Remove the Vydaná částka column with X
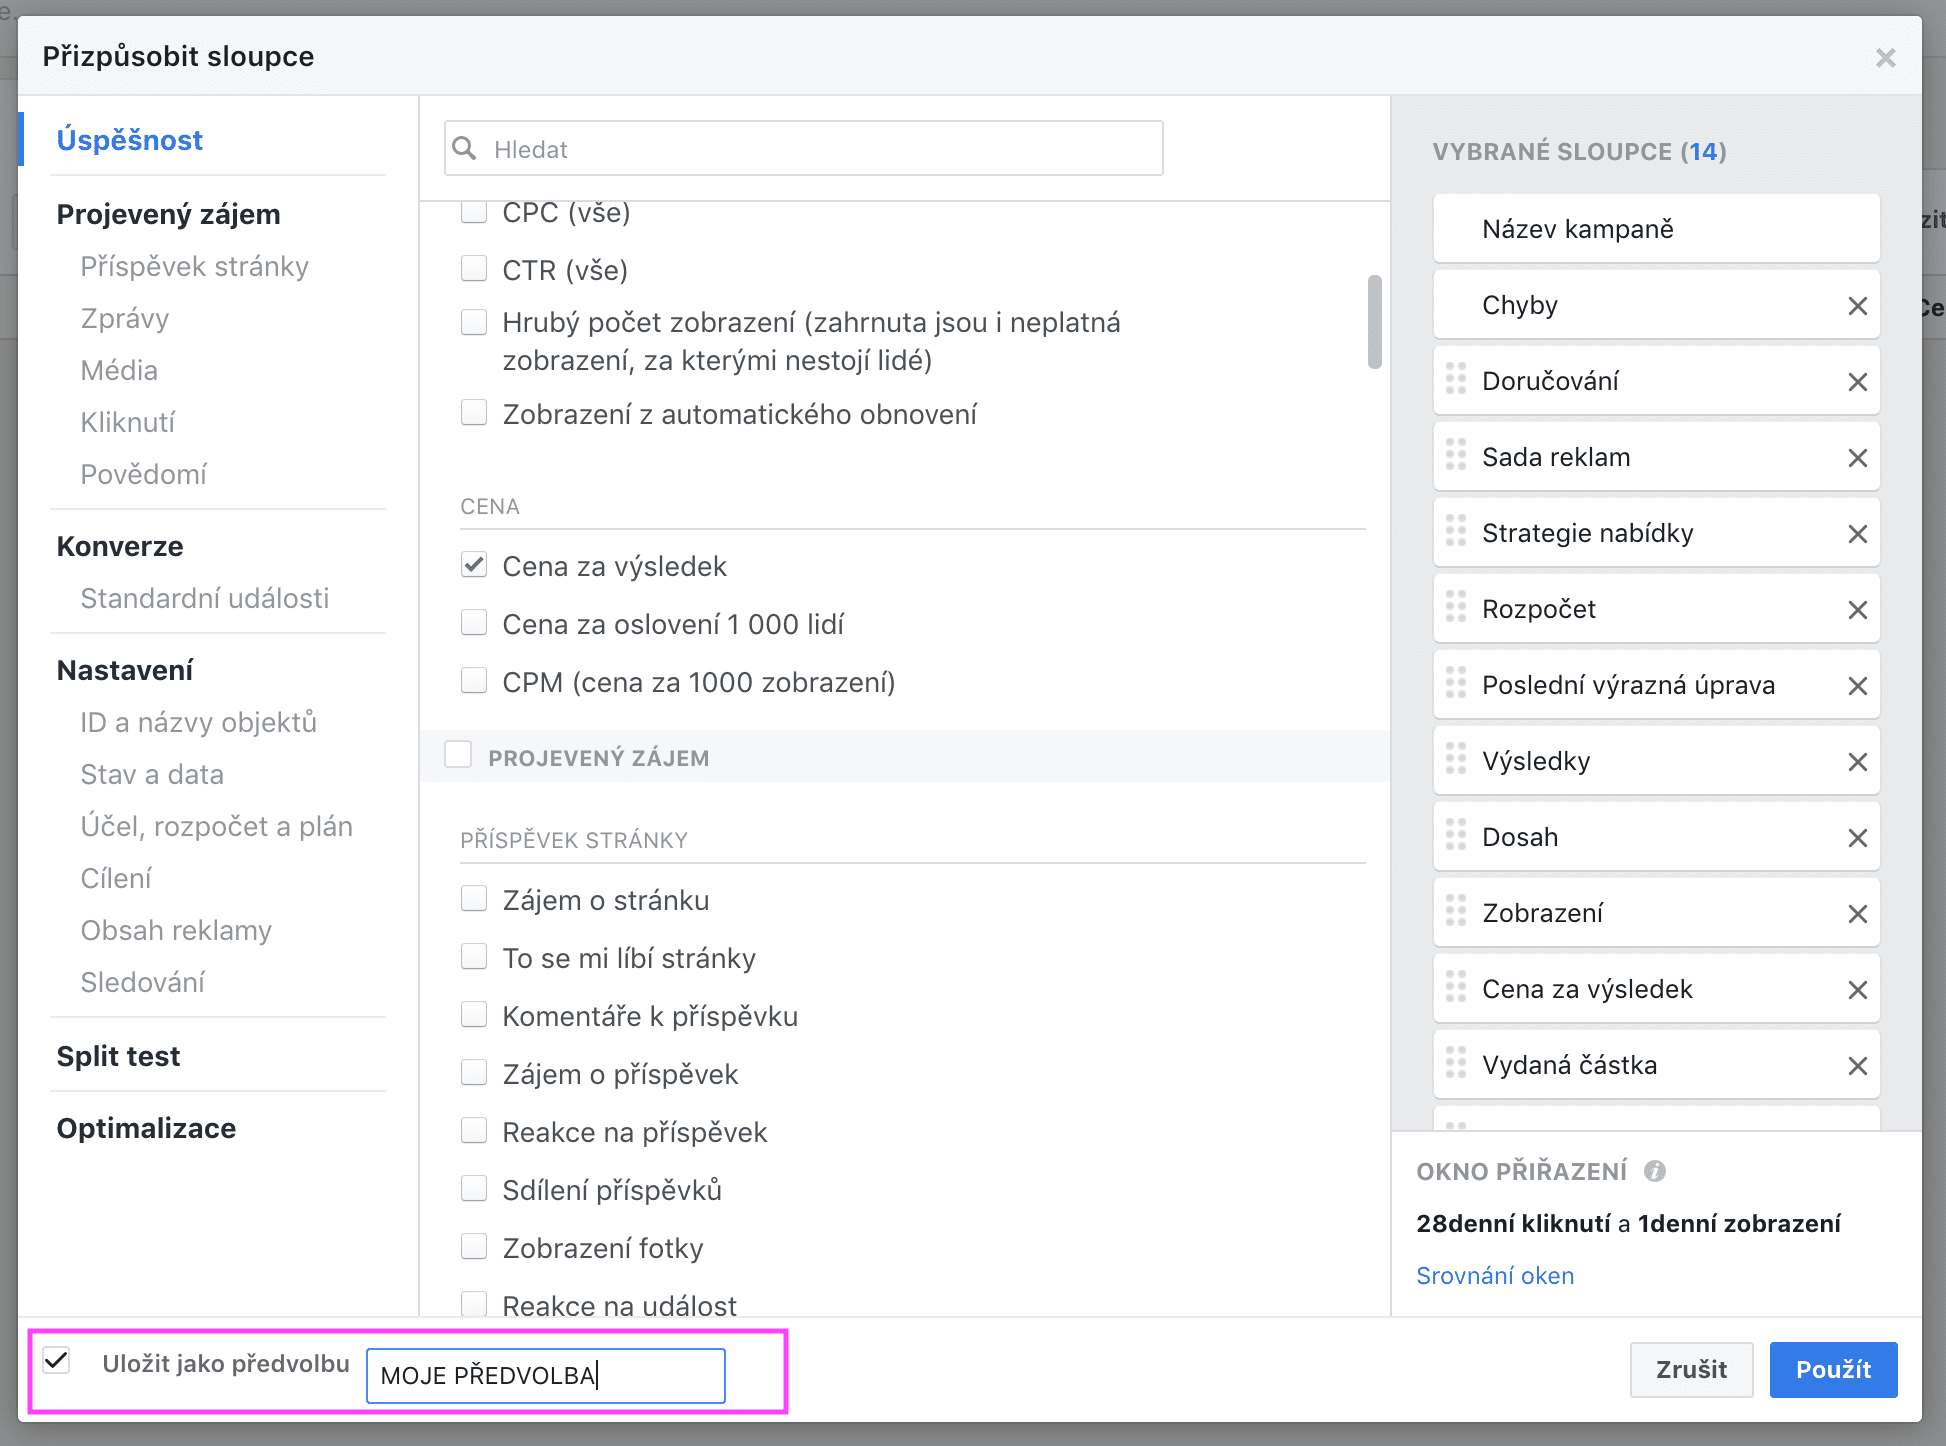The image size is (1946, 1446). [x=1857, y=1066]
